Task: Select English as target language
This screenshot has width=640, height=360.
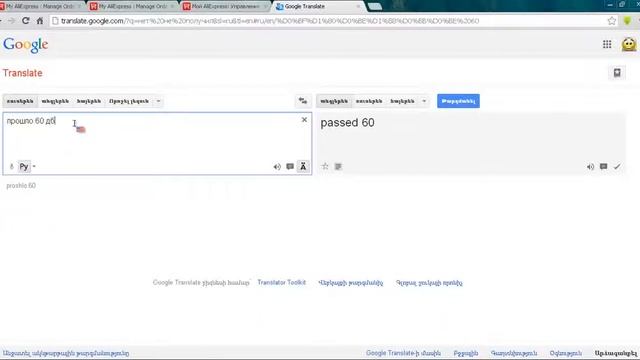Action: point(334,101)
